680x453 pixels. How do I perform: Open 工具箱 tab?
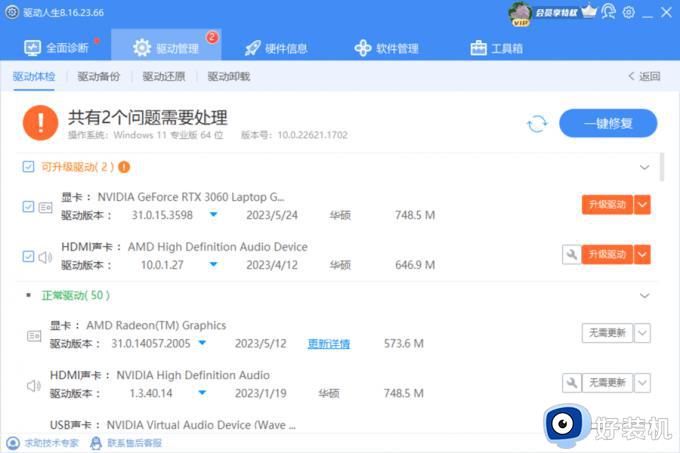[497, 48]
